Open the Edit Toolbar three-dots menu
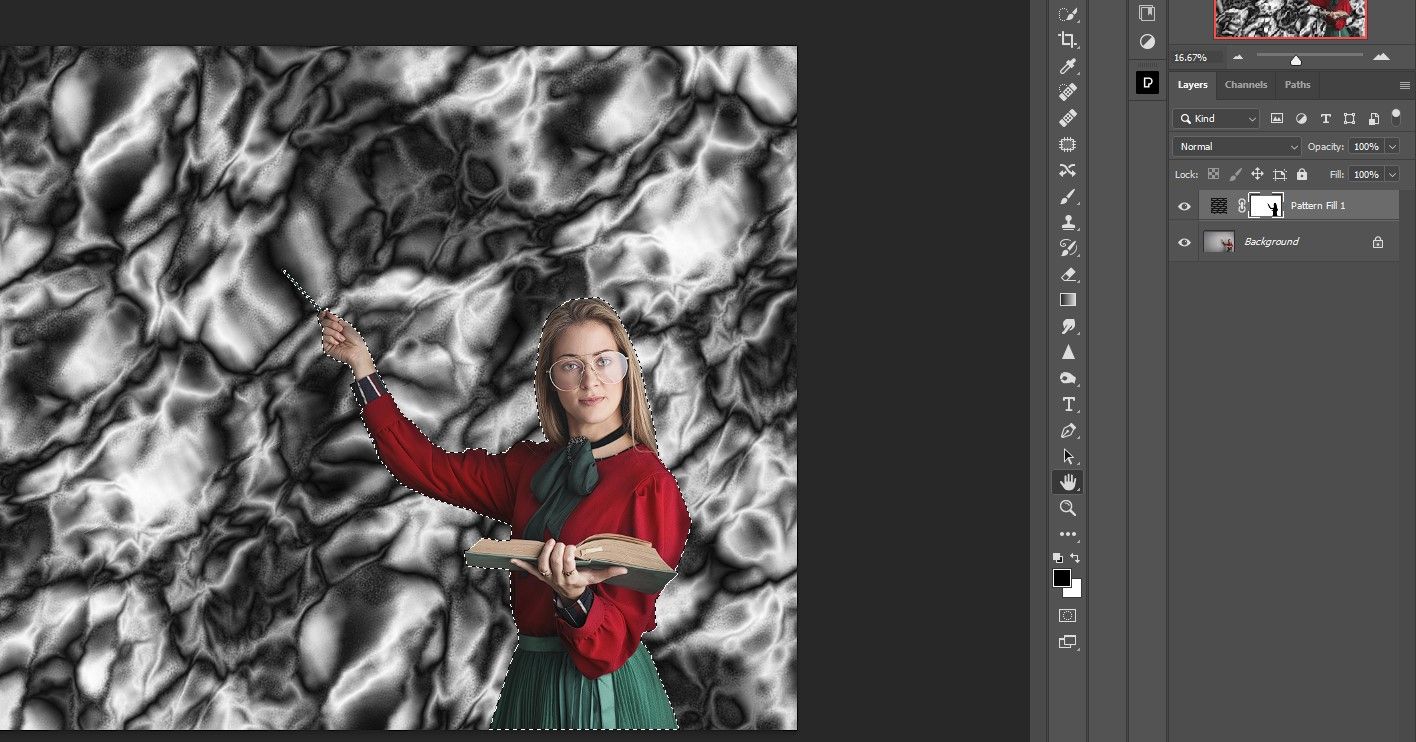Viewport: 1416px width, 742px height. pos(1068,534)
